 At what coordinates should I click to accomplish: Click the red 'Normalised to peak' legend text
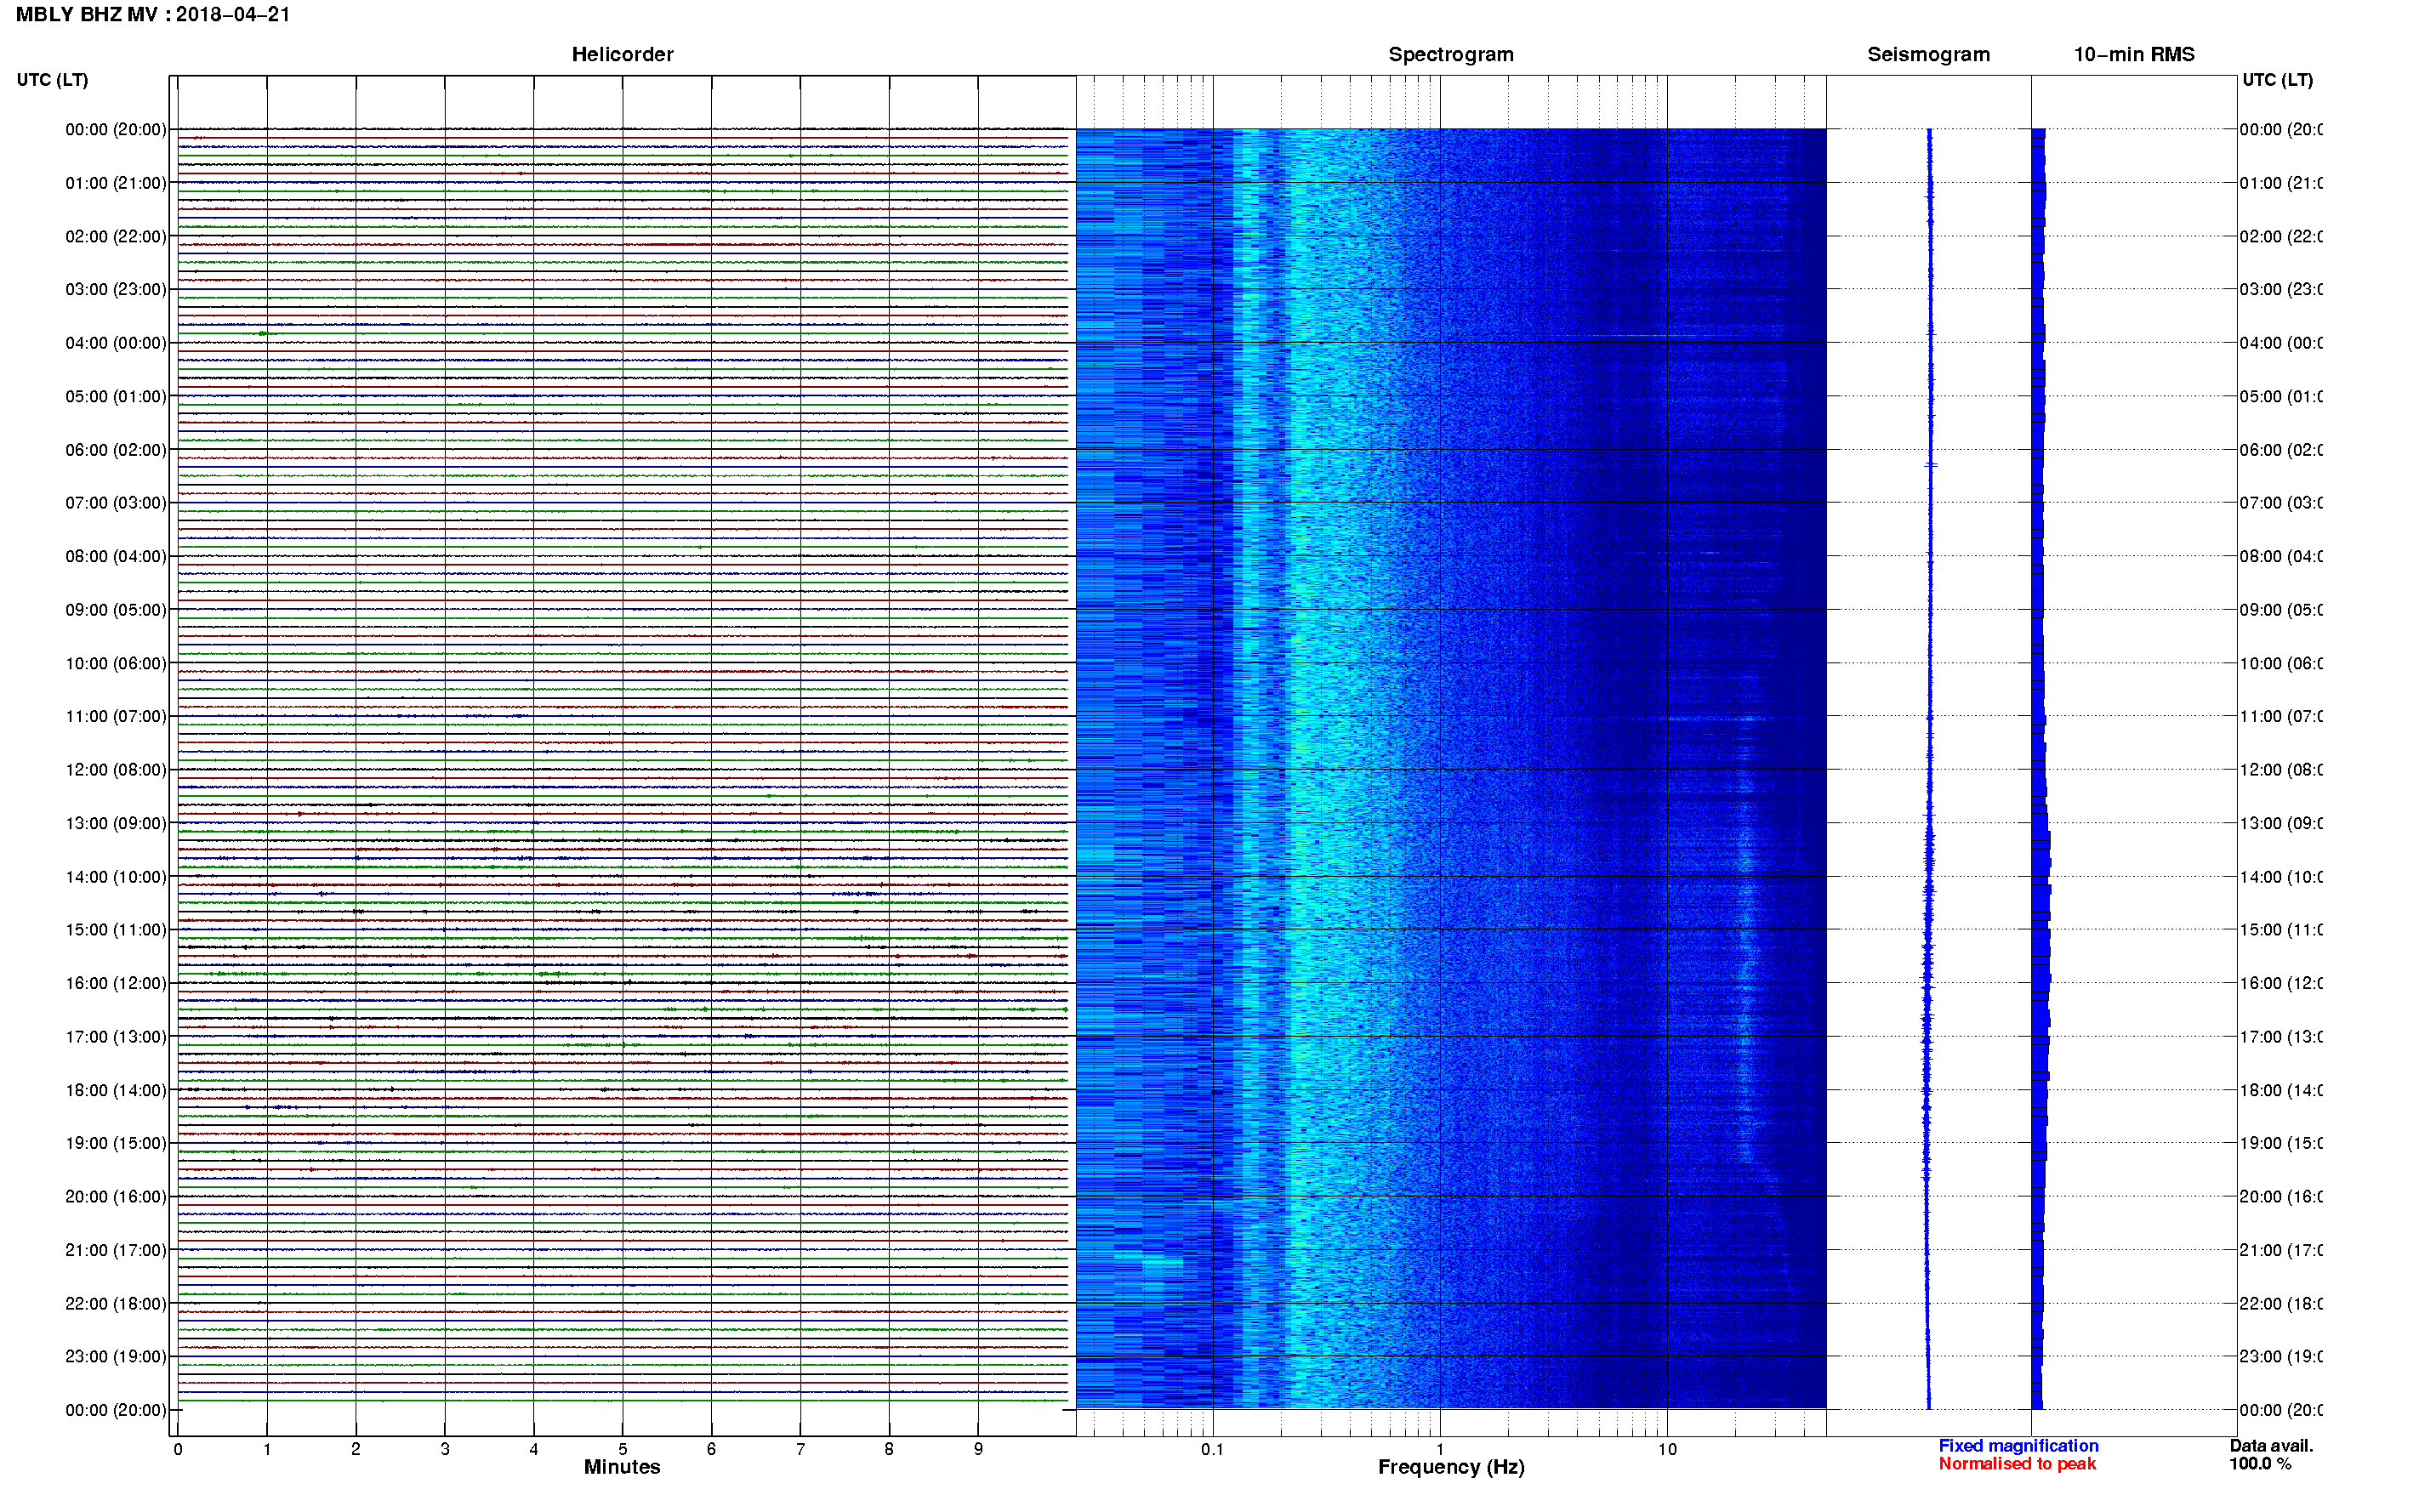[2017, 1464]
